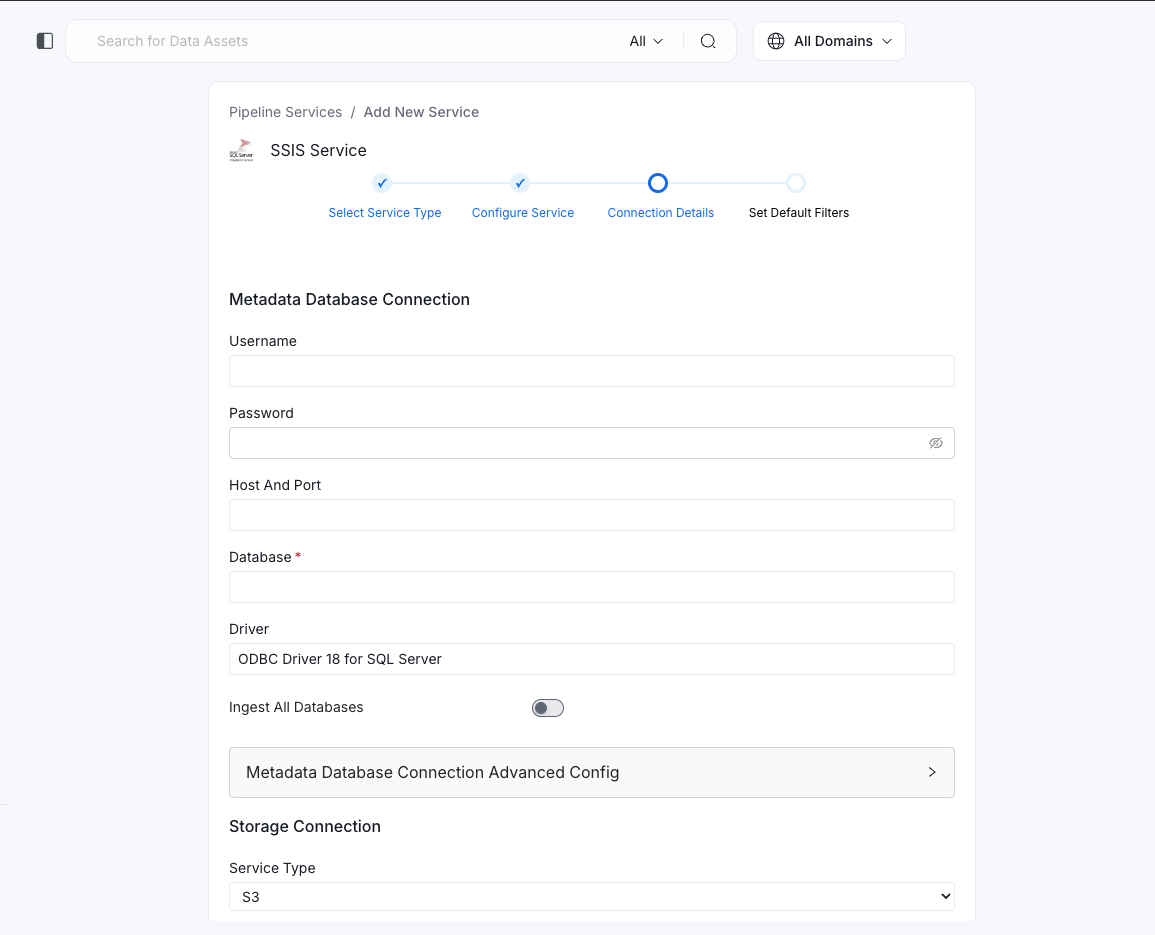Click the globe icon next to All Domains
The width and height of the screenshot is (1155, 935).
[x=777, y=41]
